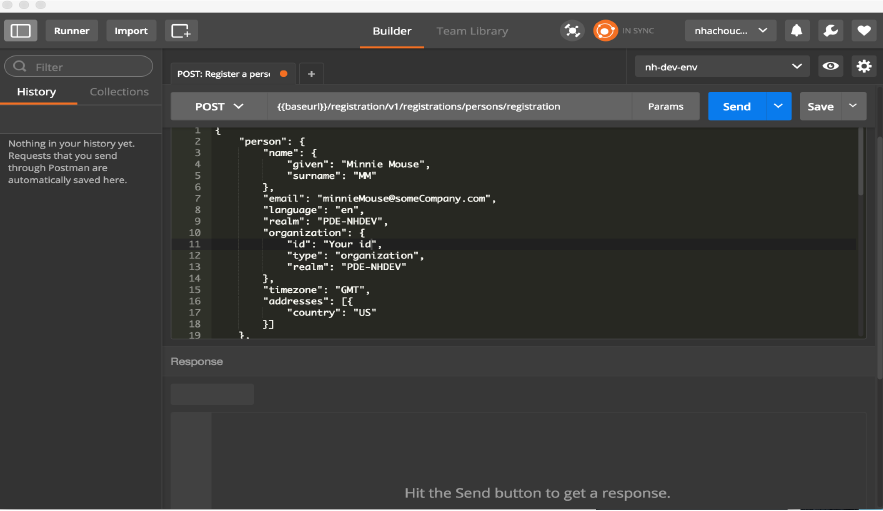This screenshot has height=511, width=883.
Task: Open the nhachouc account dropdown
Action: point(730,31)
